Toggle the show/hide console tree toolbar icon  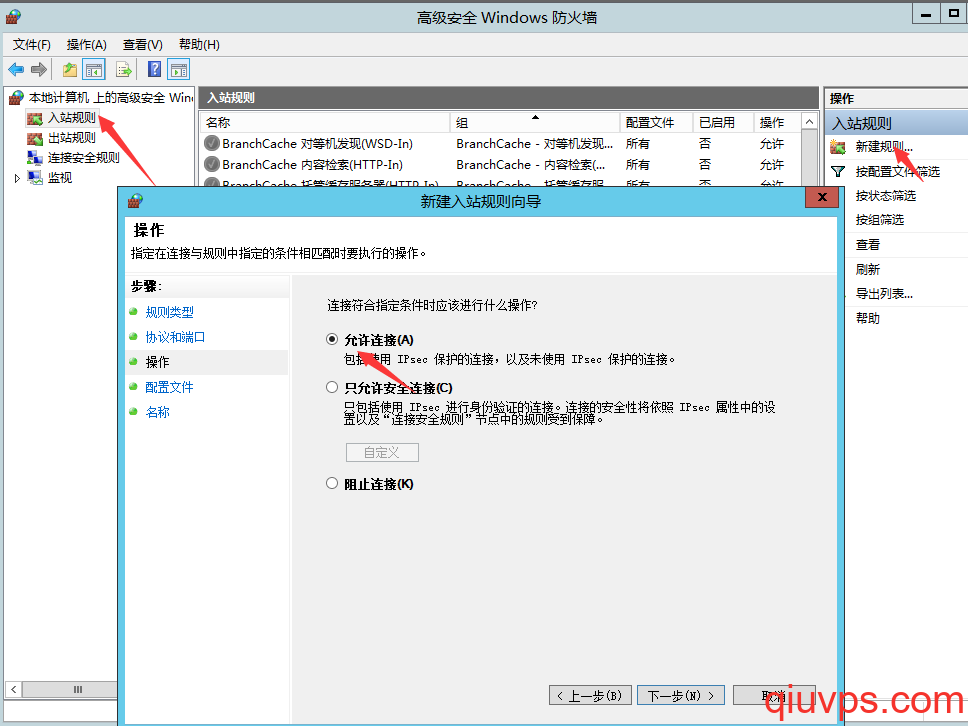click(x=94, y=69)
